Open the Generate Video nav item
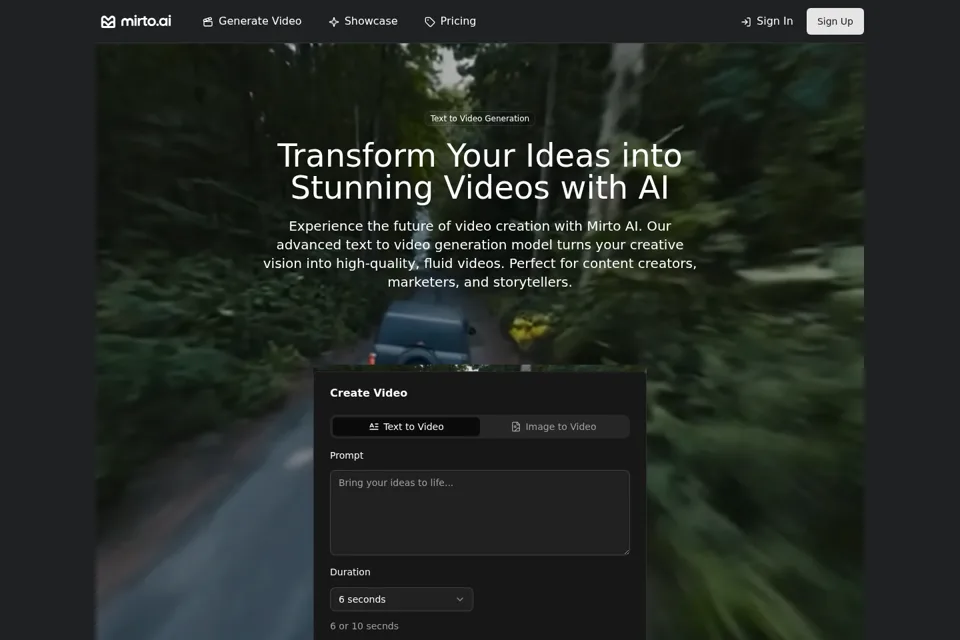The height and width of the screenshot is (640, 960). pos(252,21)
